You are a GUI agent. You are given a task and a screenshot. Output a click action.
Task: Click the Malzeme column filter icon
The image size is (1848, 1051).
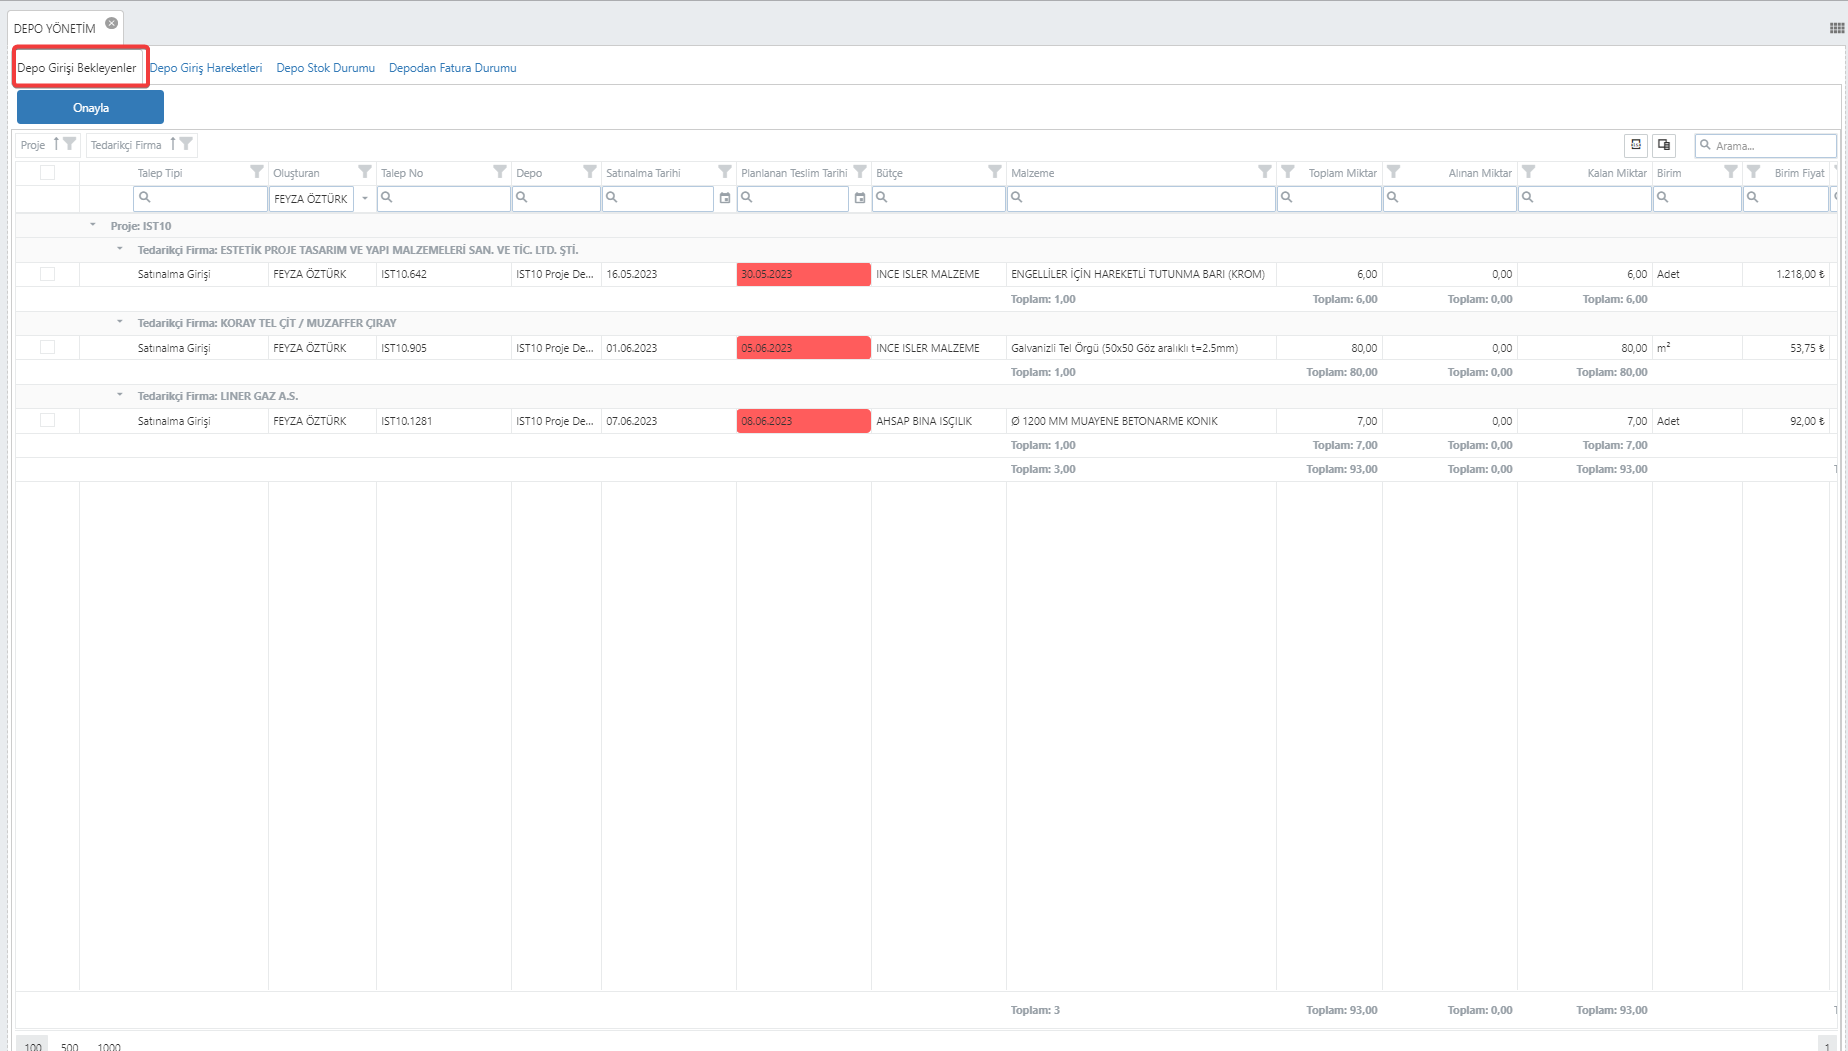tap(1264, 172)
